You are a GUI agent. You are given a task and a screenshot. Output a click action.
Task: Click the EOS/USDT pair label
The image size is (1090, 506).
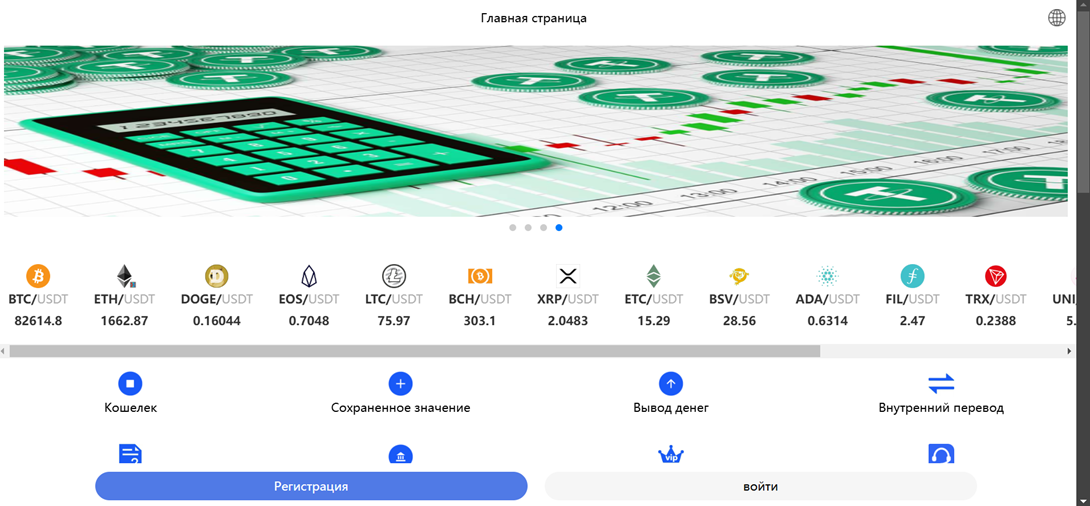pos(309,300)
